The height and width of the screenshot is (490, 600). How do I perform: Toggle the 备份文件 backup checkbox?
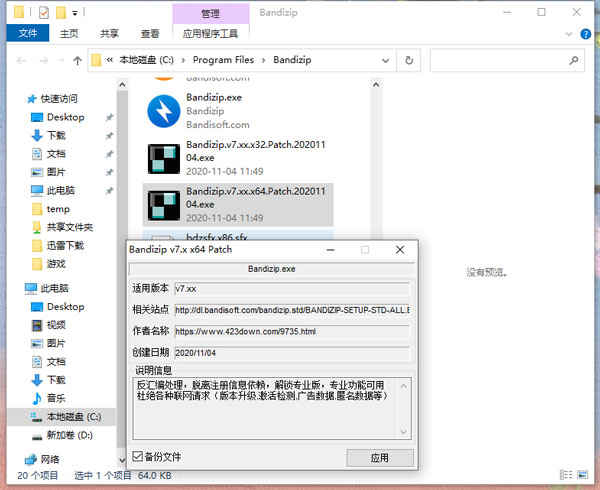(x=137, y=456)
